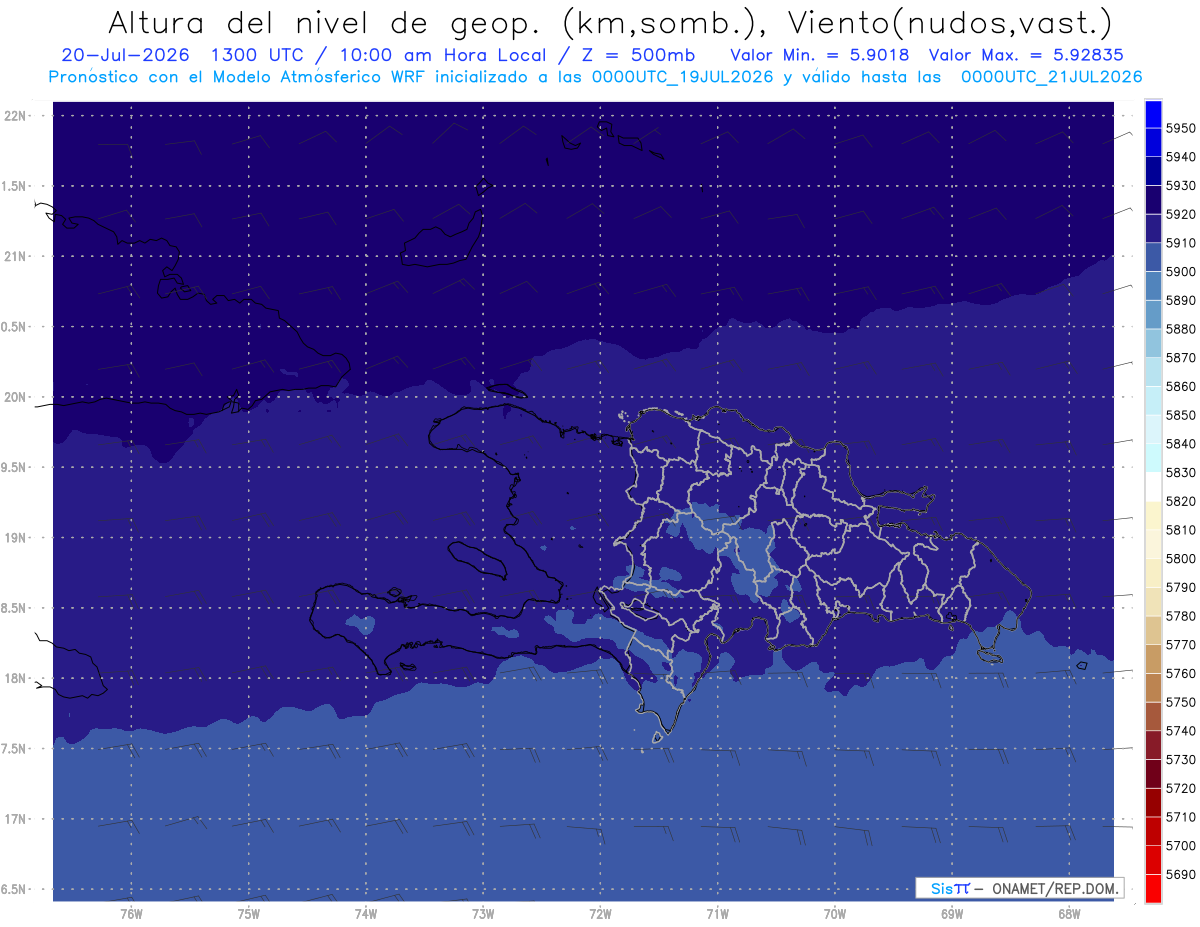Click the '5700' color bar value

(1182, 845)
